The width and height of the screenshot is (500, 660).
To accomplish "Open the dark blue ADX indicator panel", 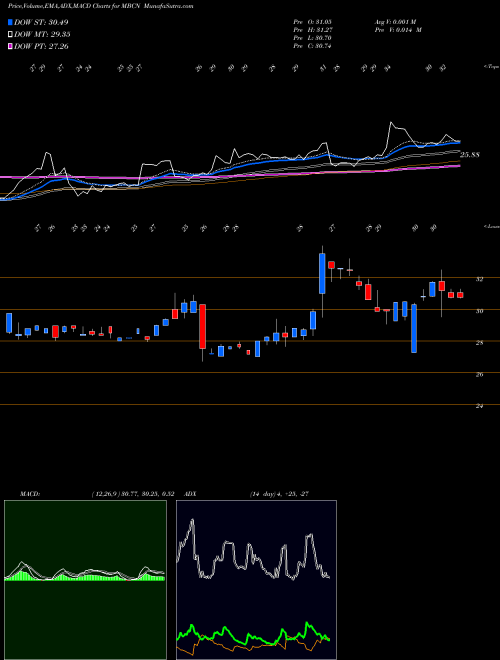I will pyautogui.click(x=256, y=580).
